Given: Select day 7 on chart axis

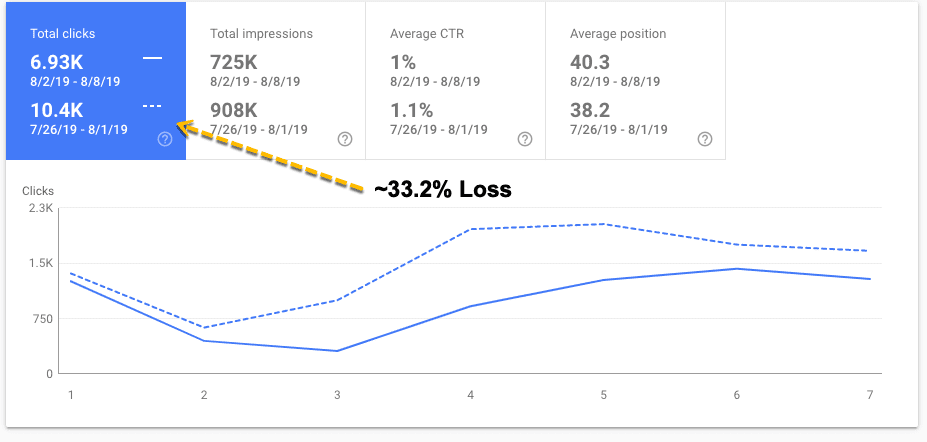Looking at the screenshot, I should (870, 394).
